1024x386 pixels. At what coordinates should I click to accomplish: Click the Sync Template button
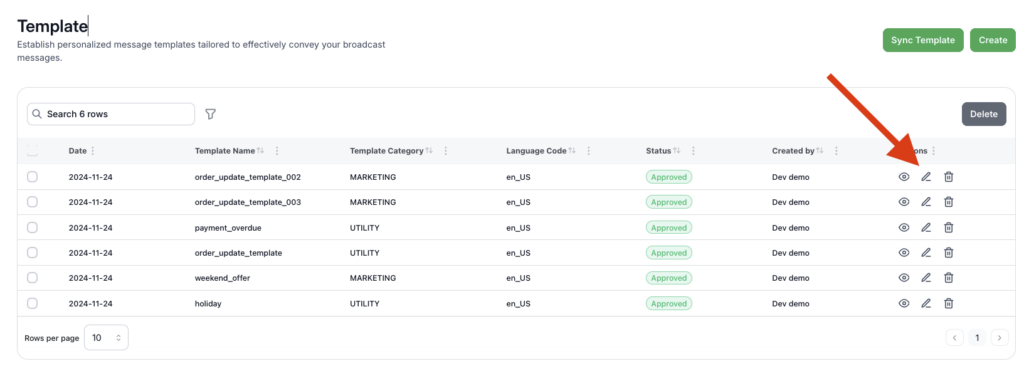click(923, 40)
